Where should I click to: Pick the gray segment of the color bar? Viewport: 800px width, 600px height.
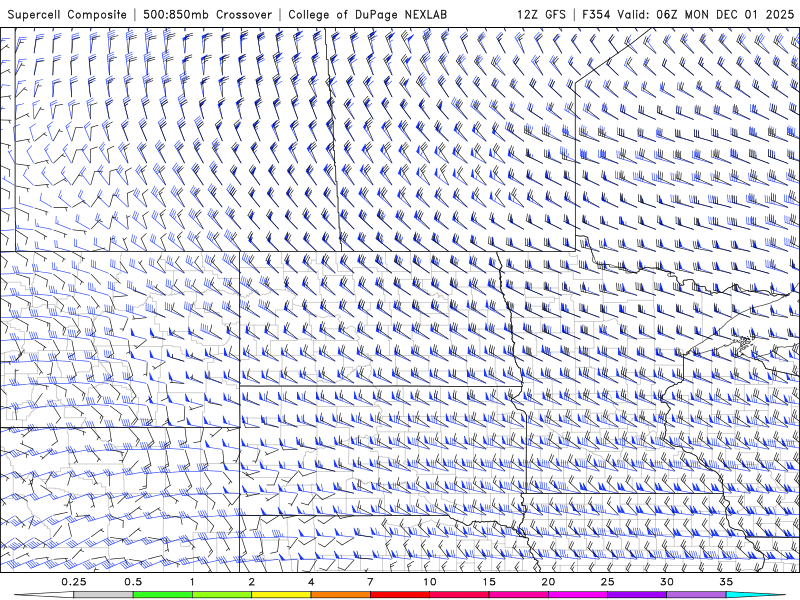[104, 595]
